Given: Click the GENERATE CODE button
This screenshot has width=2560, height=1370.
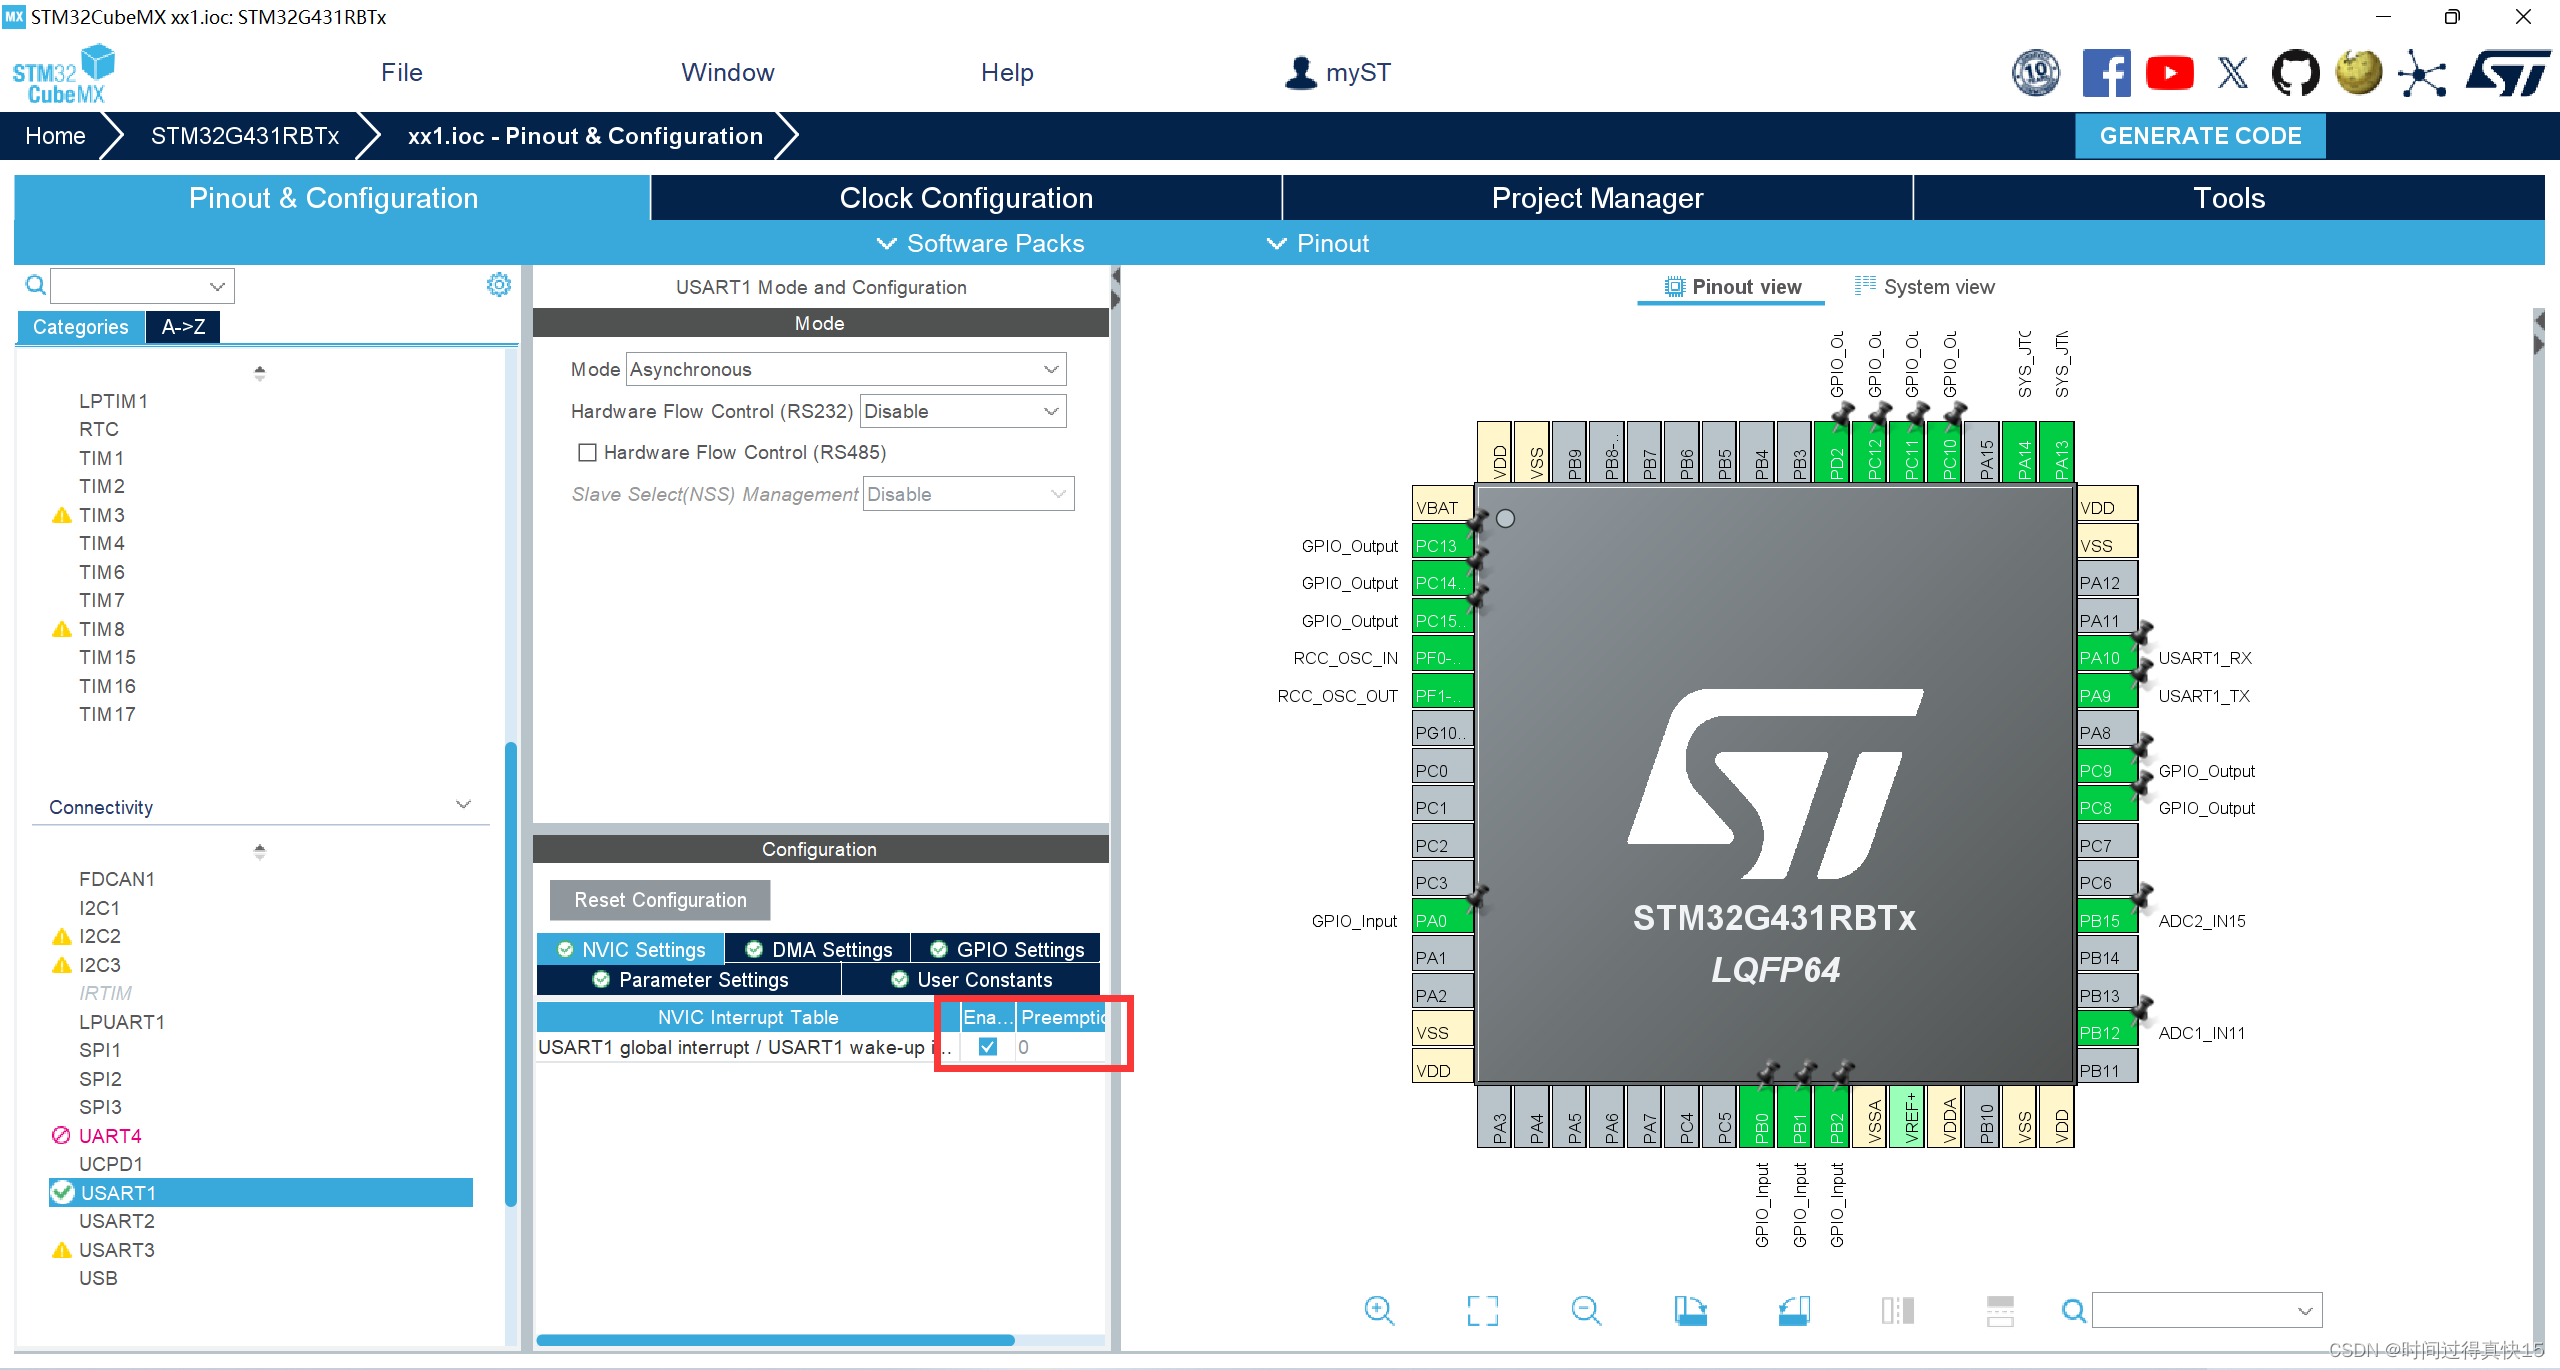Looking at the screenshot, I should click(x=2200, y=136).
